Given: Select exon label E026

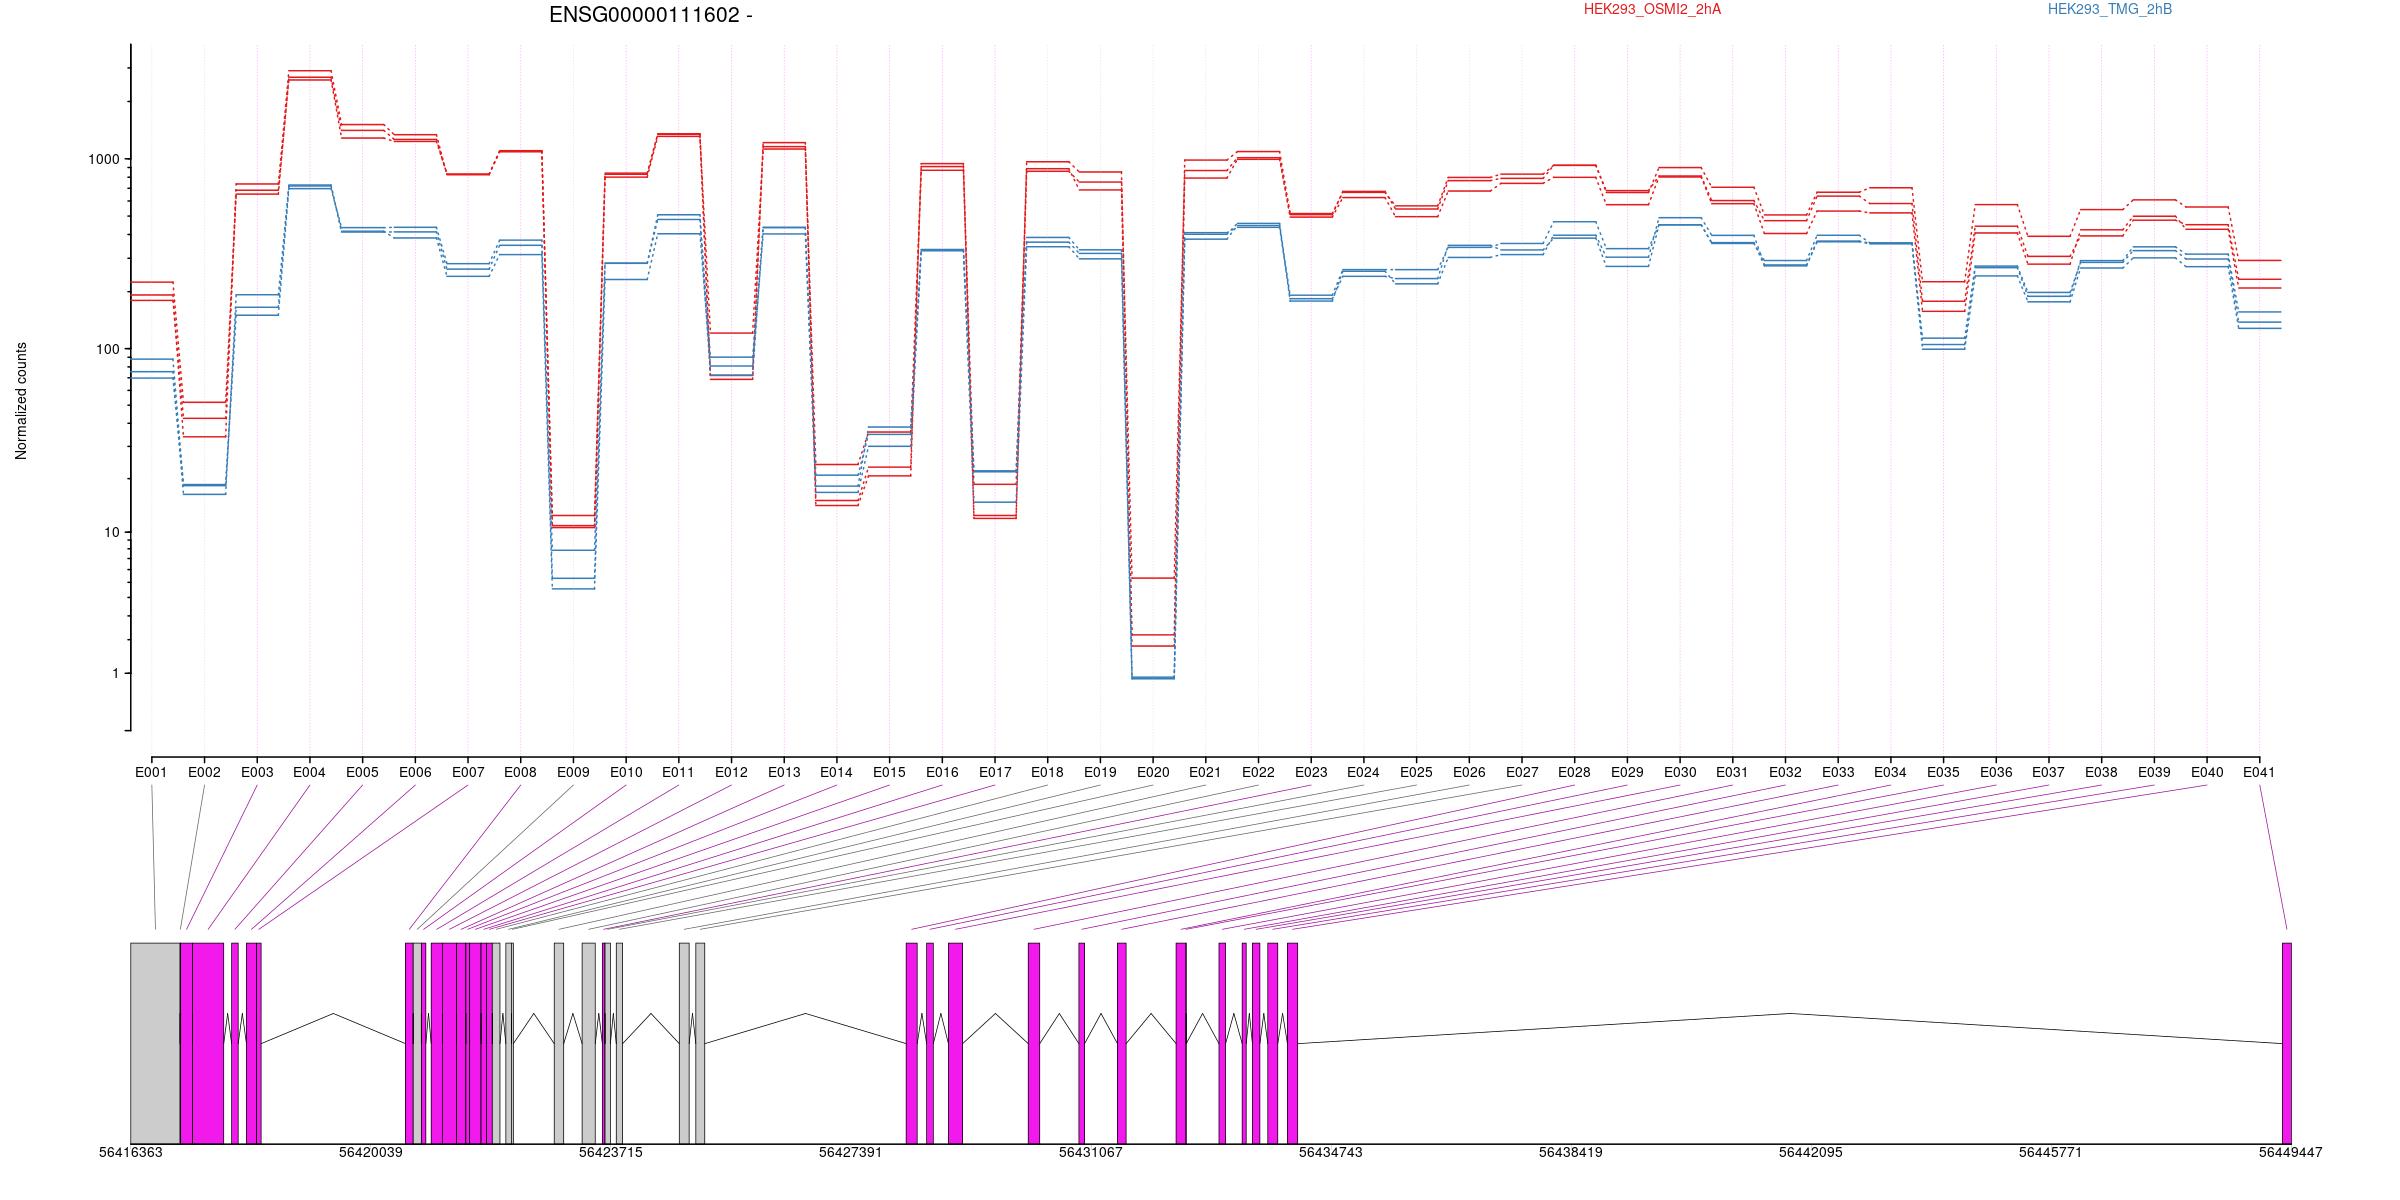Looking at the screenshot, I should coord(1469,772).
